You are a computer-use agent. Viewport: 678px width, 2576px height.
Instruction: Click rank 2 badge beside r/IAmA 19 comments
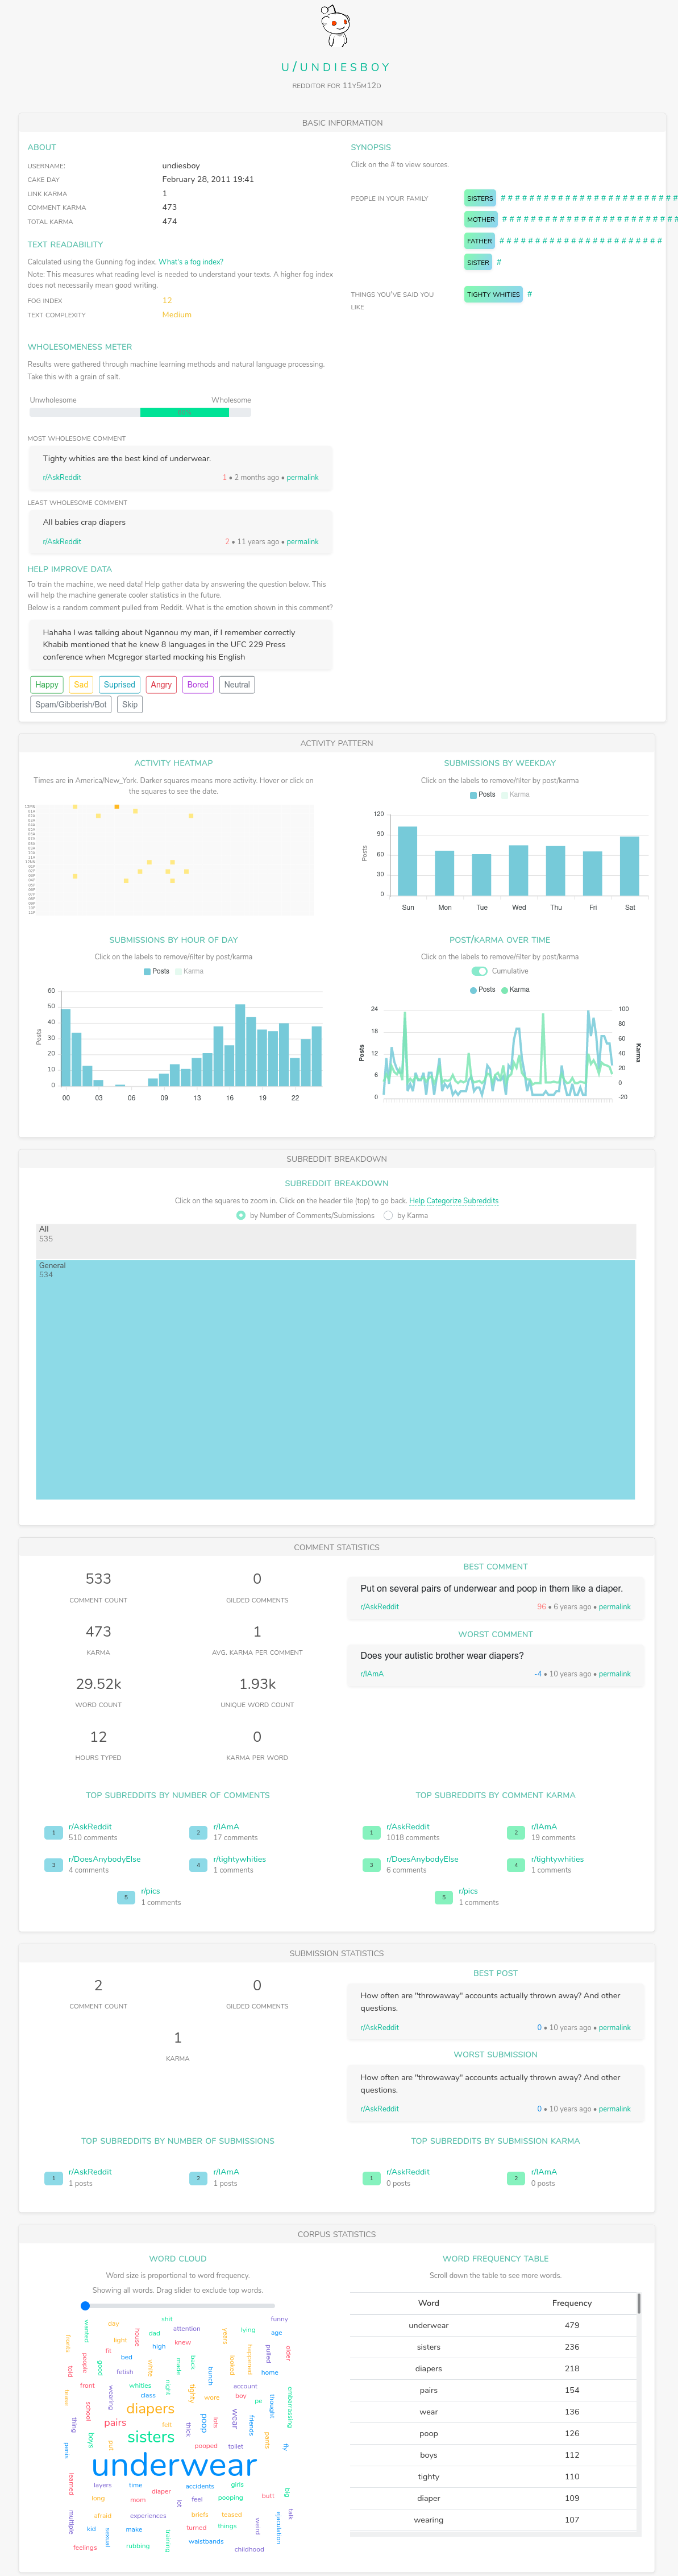click(516, 1832)
